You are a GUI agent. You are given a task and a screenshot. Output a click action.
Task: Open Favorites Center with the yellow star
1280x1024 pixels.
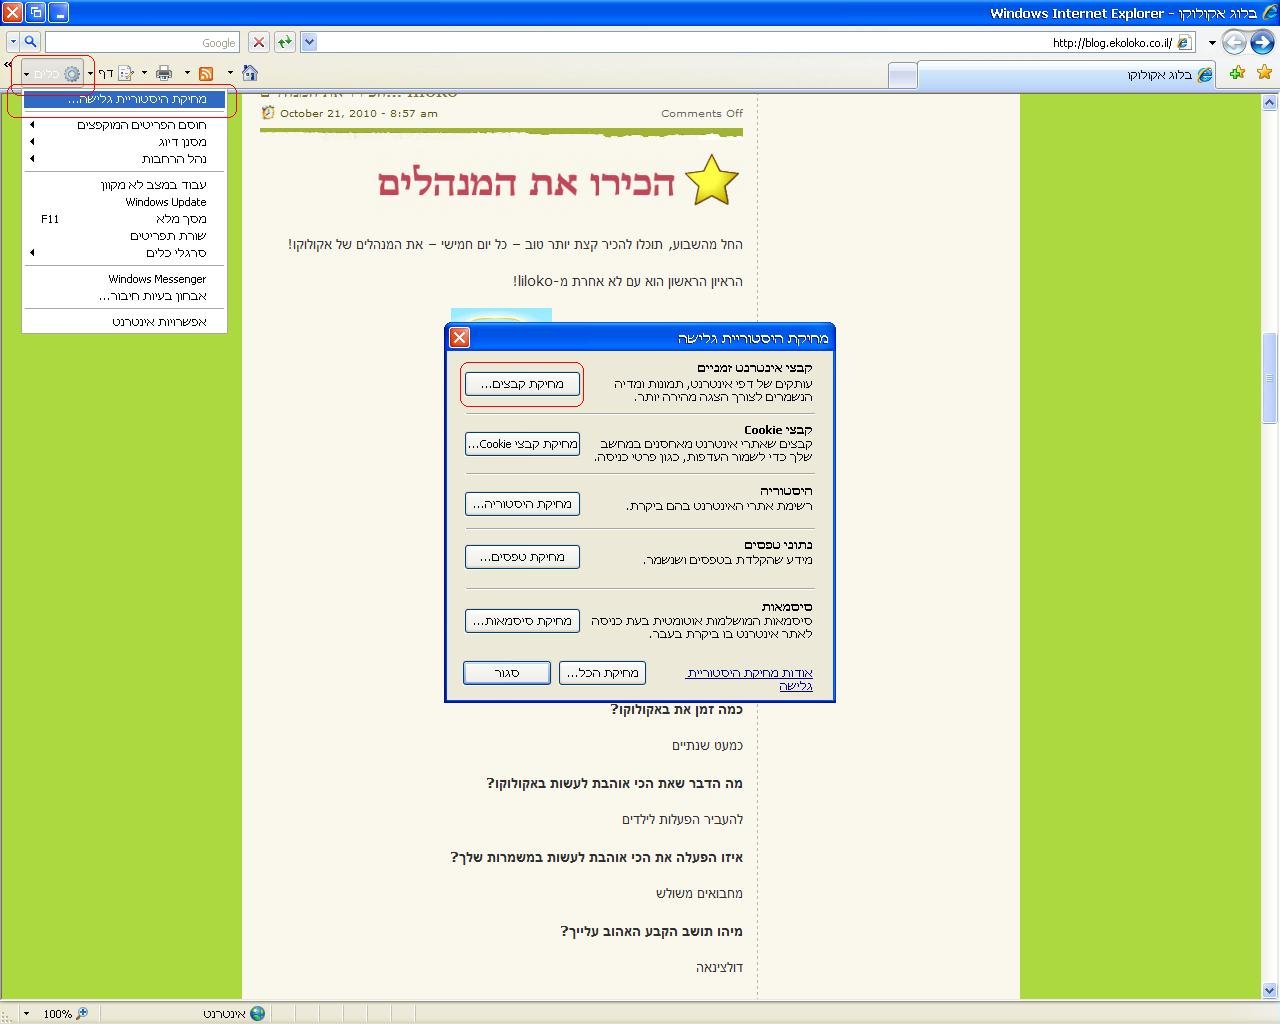1265,73
